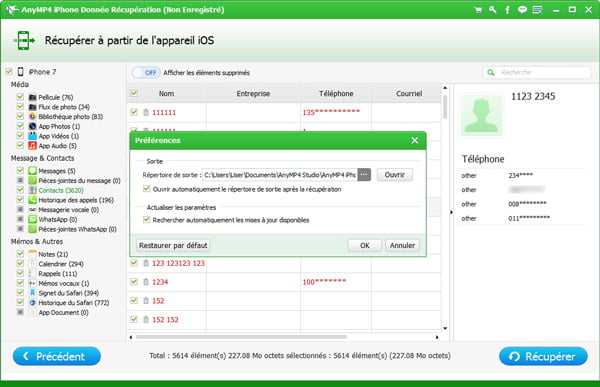
Task: Click the search magnifier icon
Action: [491, 72]
